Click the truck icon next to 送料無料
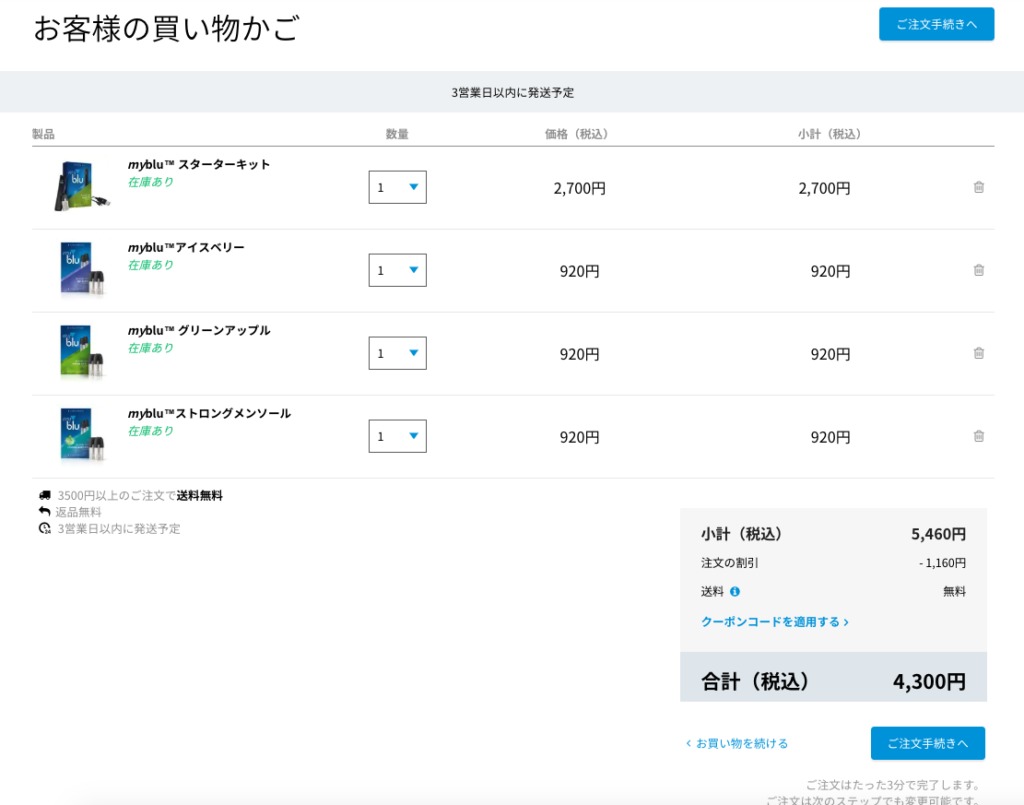The image size is (1024, 805). click(44, 496)
